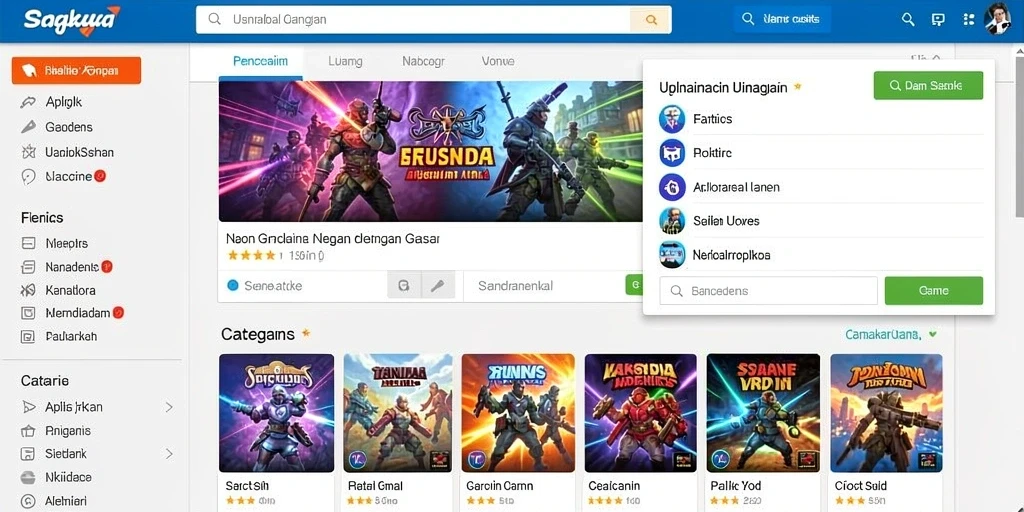Click the Pauarkah sidebar icon
This screenshot has width=1024, height=512.
click(x=28, y=336)
